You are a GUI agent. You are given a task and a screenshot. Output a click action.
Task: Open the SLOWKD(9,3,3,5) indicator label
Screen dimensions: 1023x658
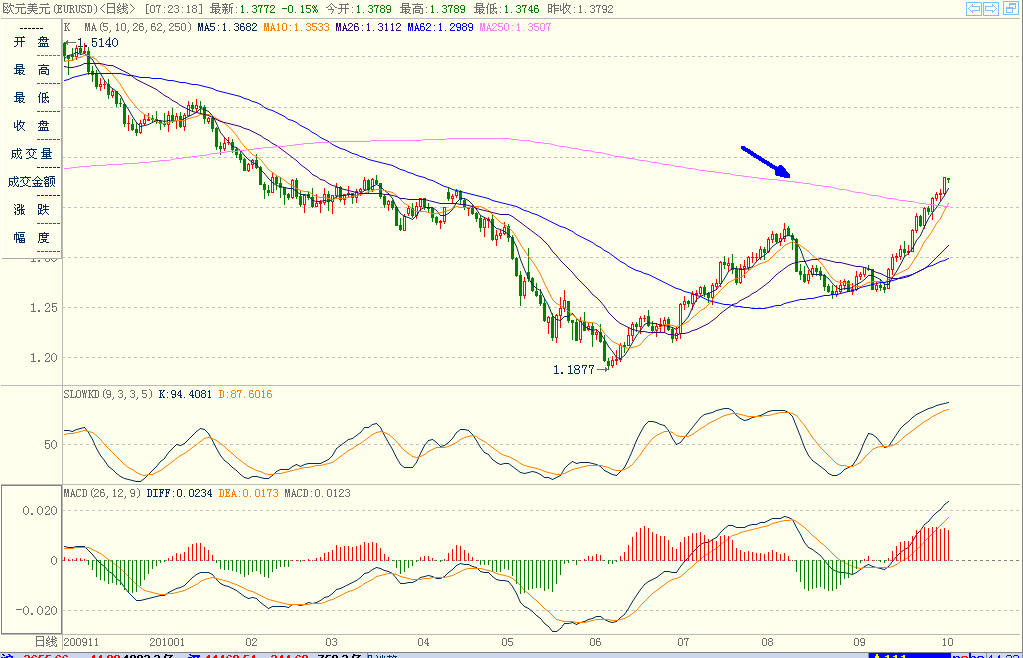(108, 395)
